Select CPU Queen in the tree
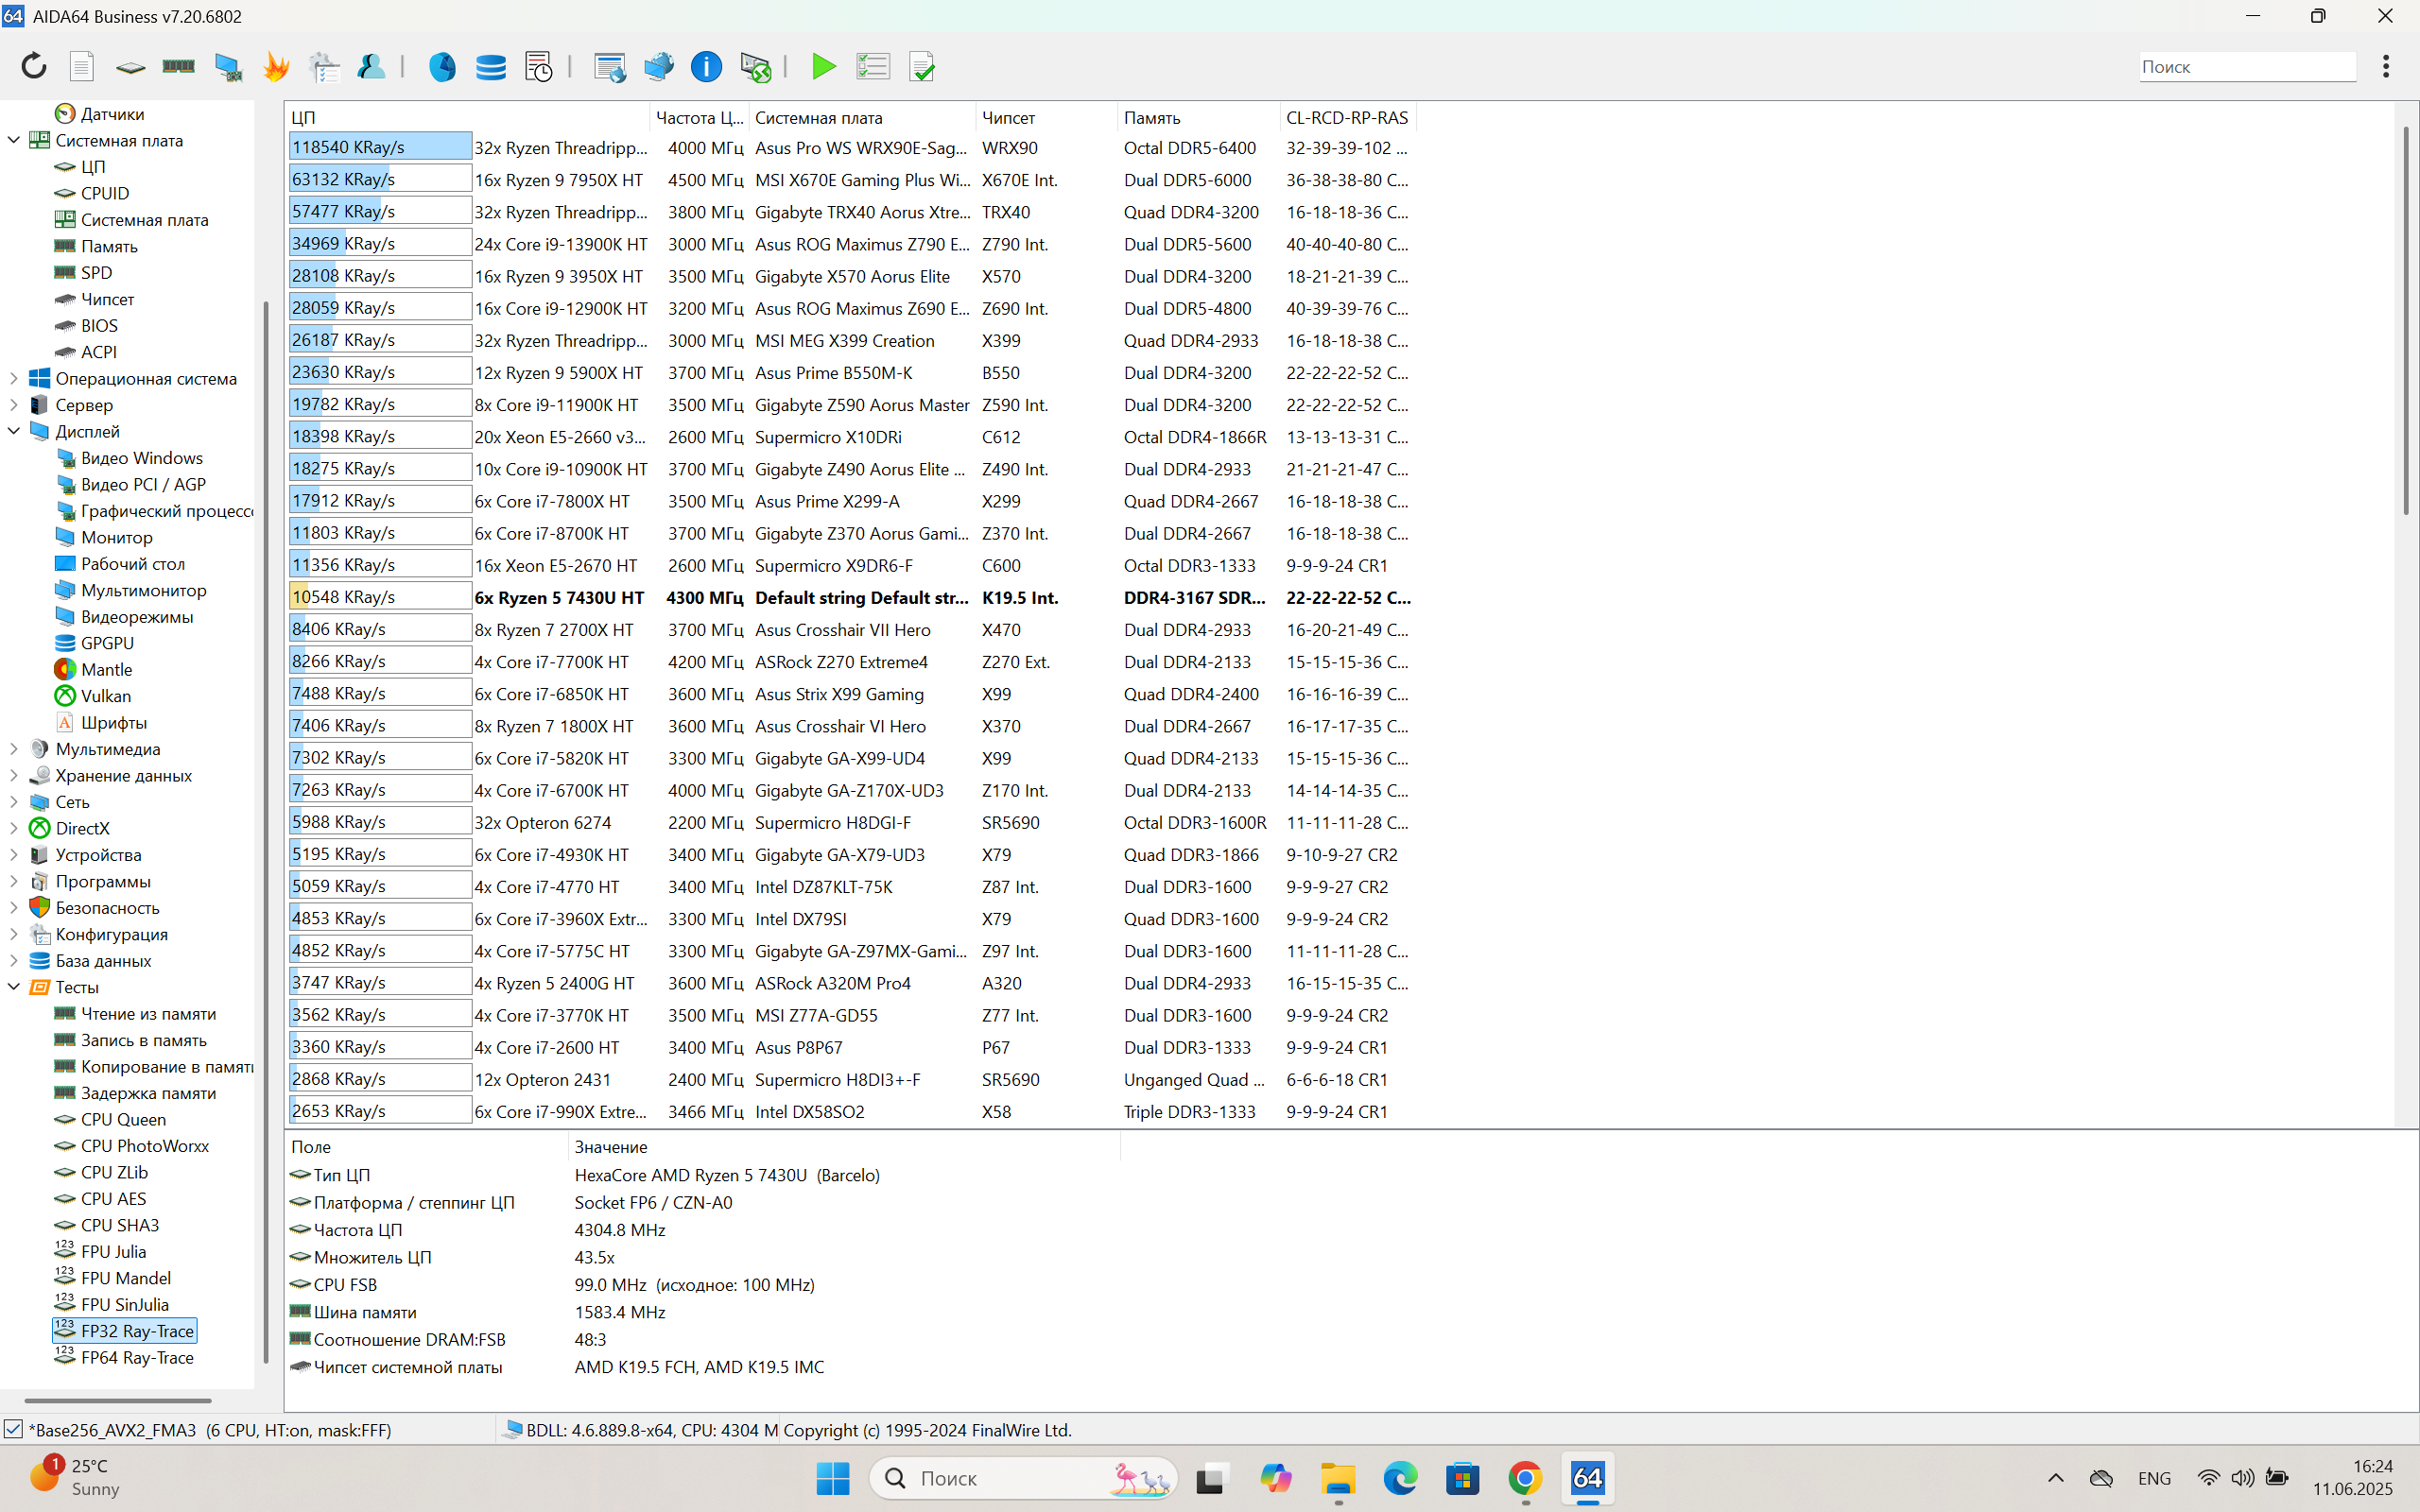2420x1512 pixels. [123, 1119]
